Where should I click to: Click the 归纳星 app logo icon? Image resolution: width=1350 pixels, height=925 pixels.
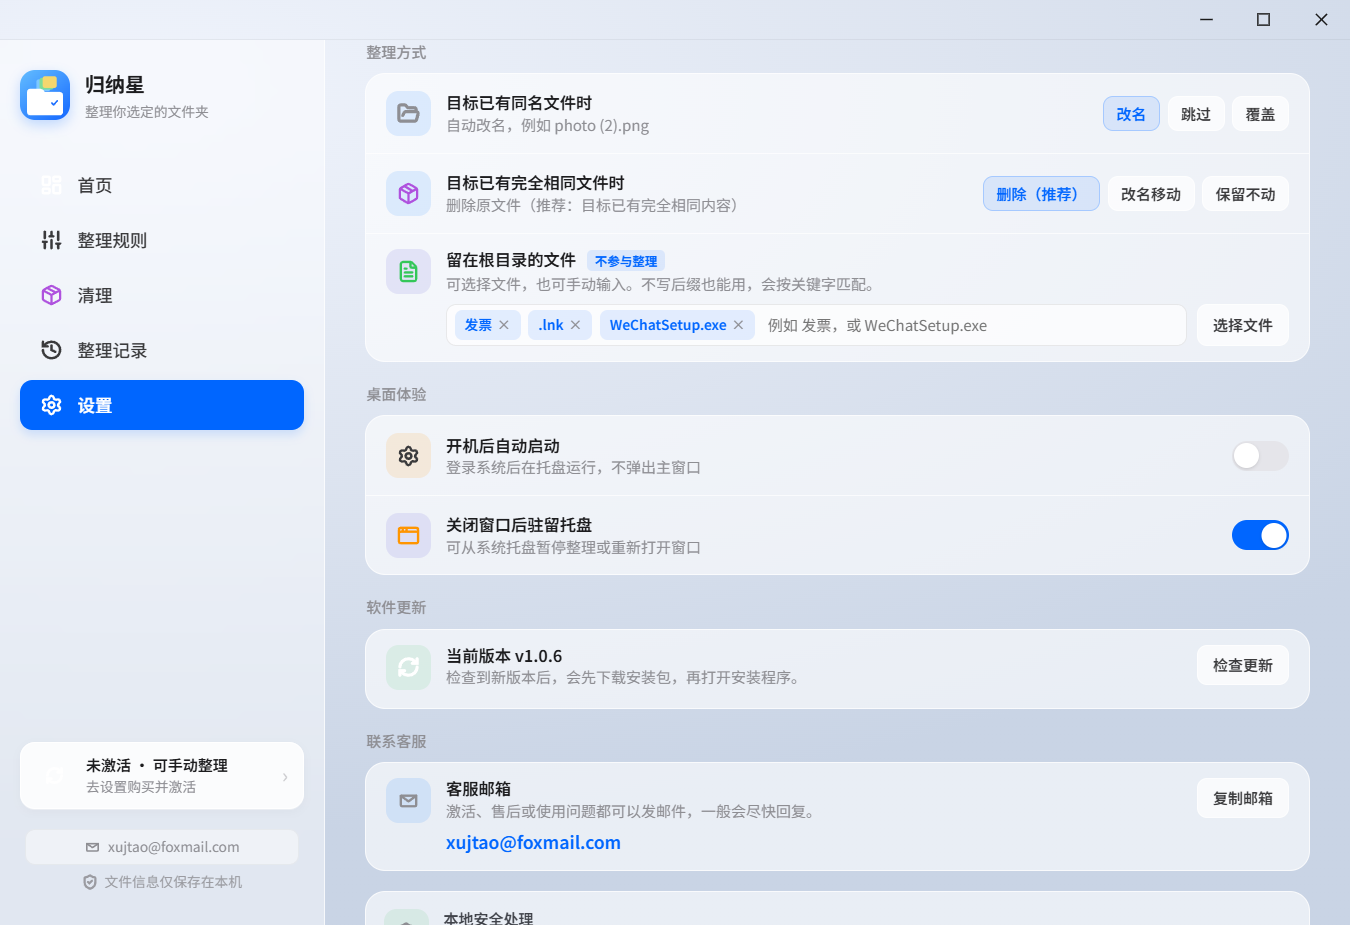click(x=45, y=95)
